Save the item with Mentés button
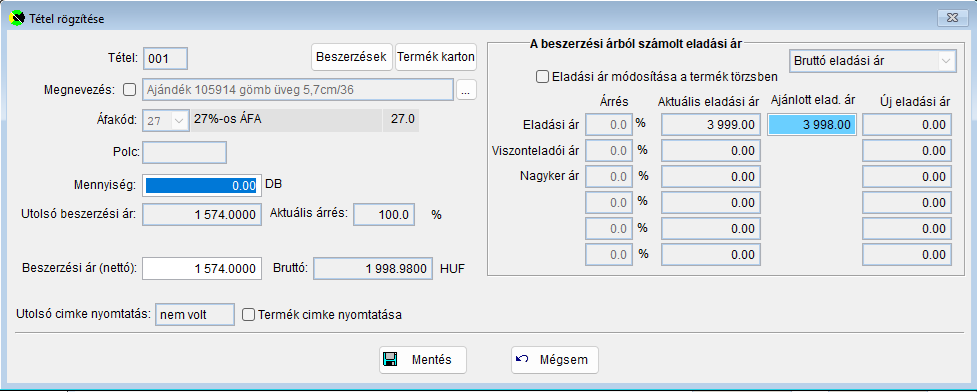 pos(422,360)
